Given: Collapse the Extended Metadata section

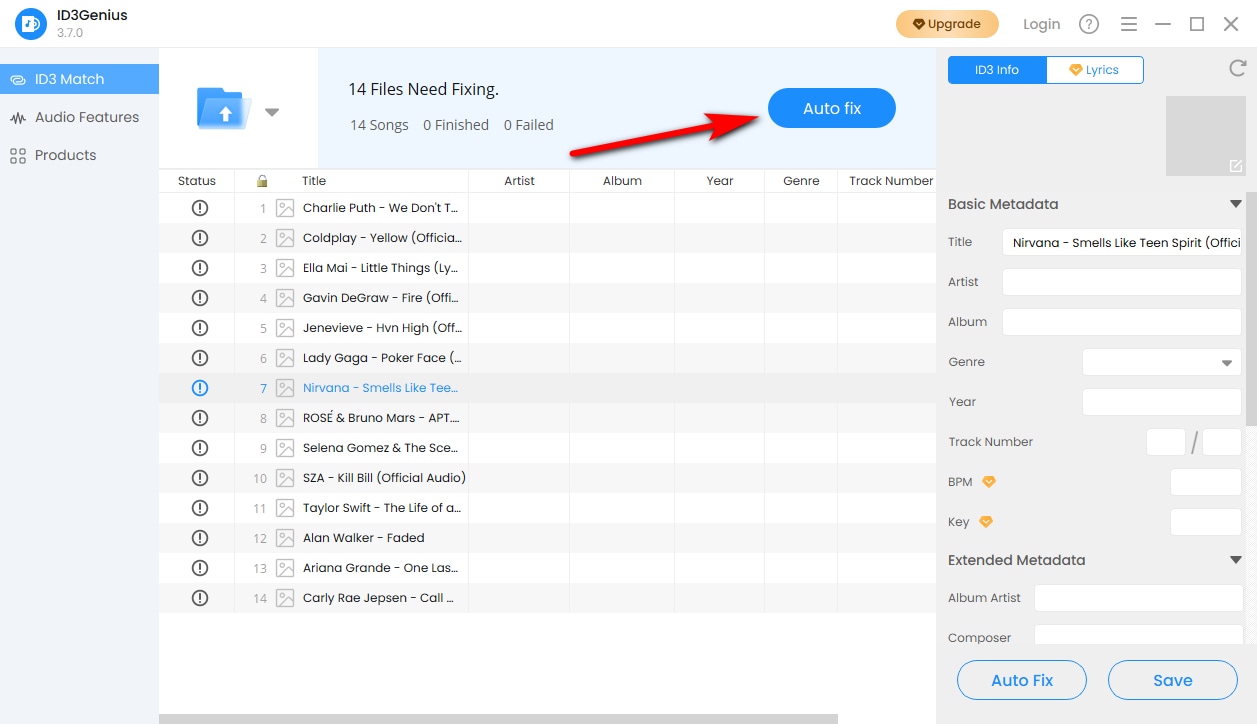Looking at the screenshot, I should 1236,560.
